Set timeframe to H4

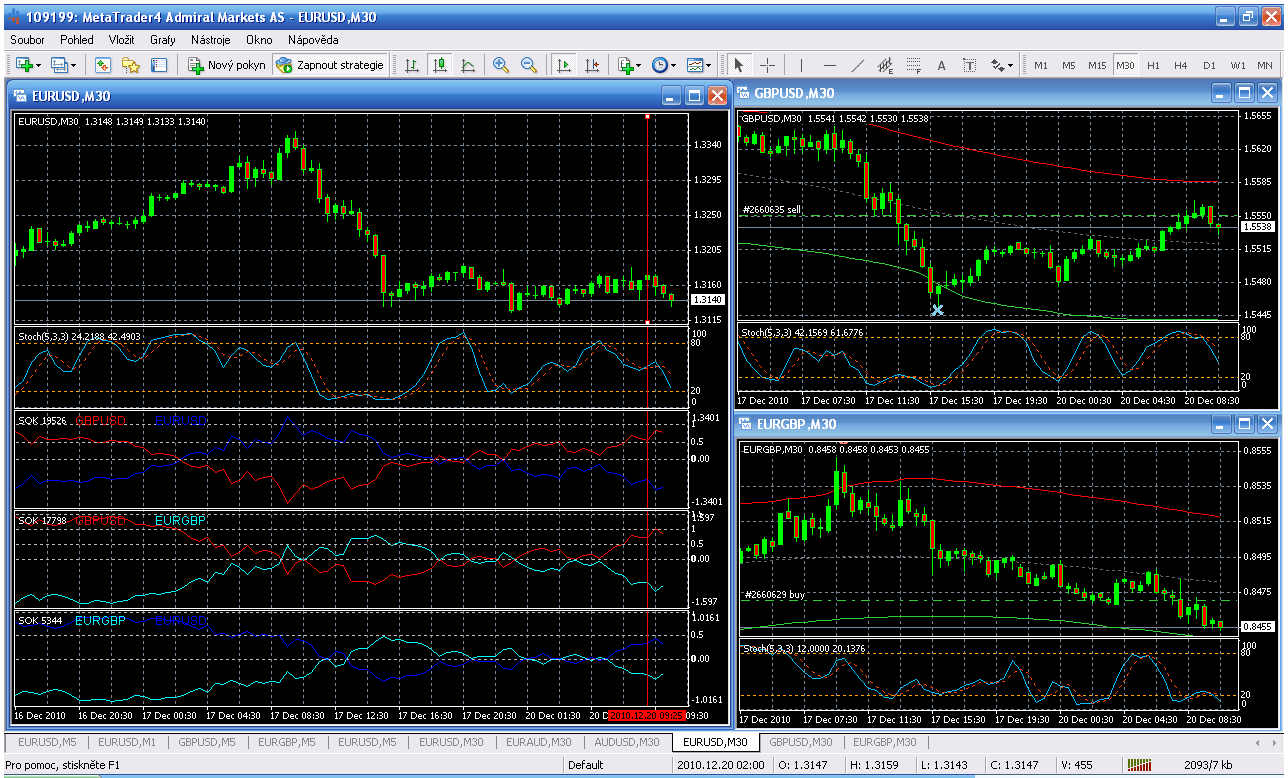[1181, 65]
